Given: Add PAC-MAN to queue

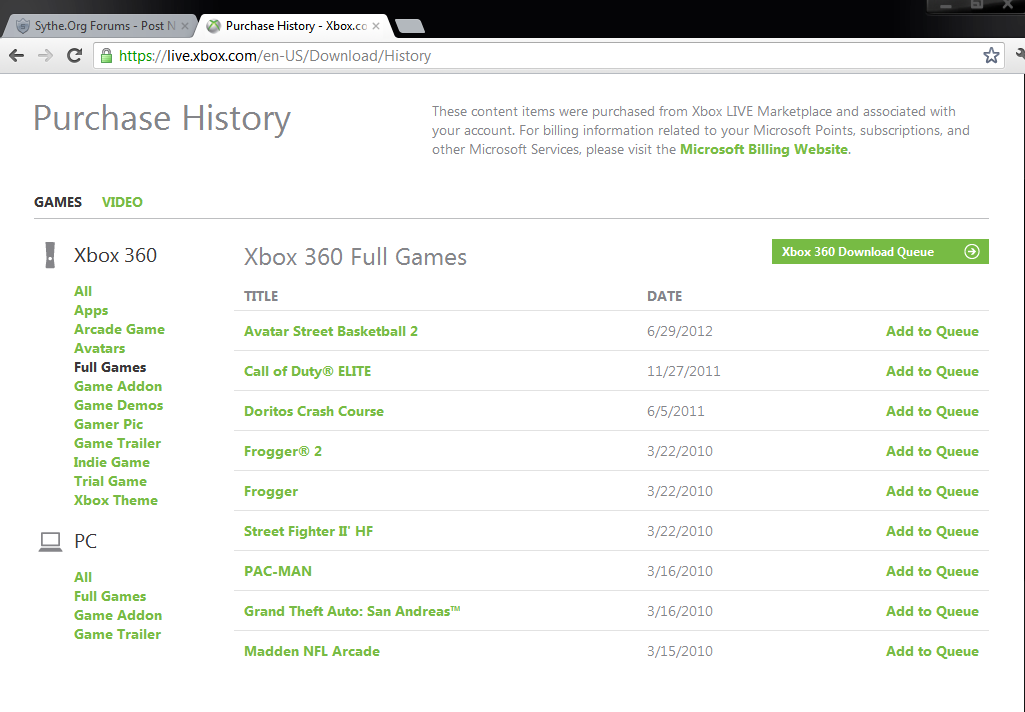Looking at the screenshot, I should [x=932, y=571].
